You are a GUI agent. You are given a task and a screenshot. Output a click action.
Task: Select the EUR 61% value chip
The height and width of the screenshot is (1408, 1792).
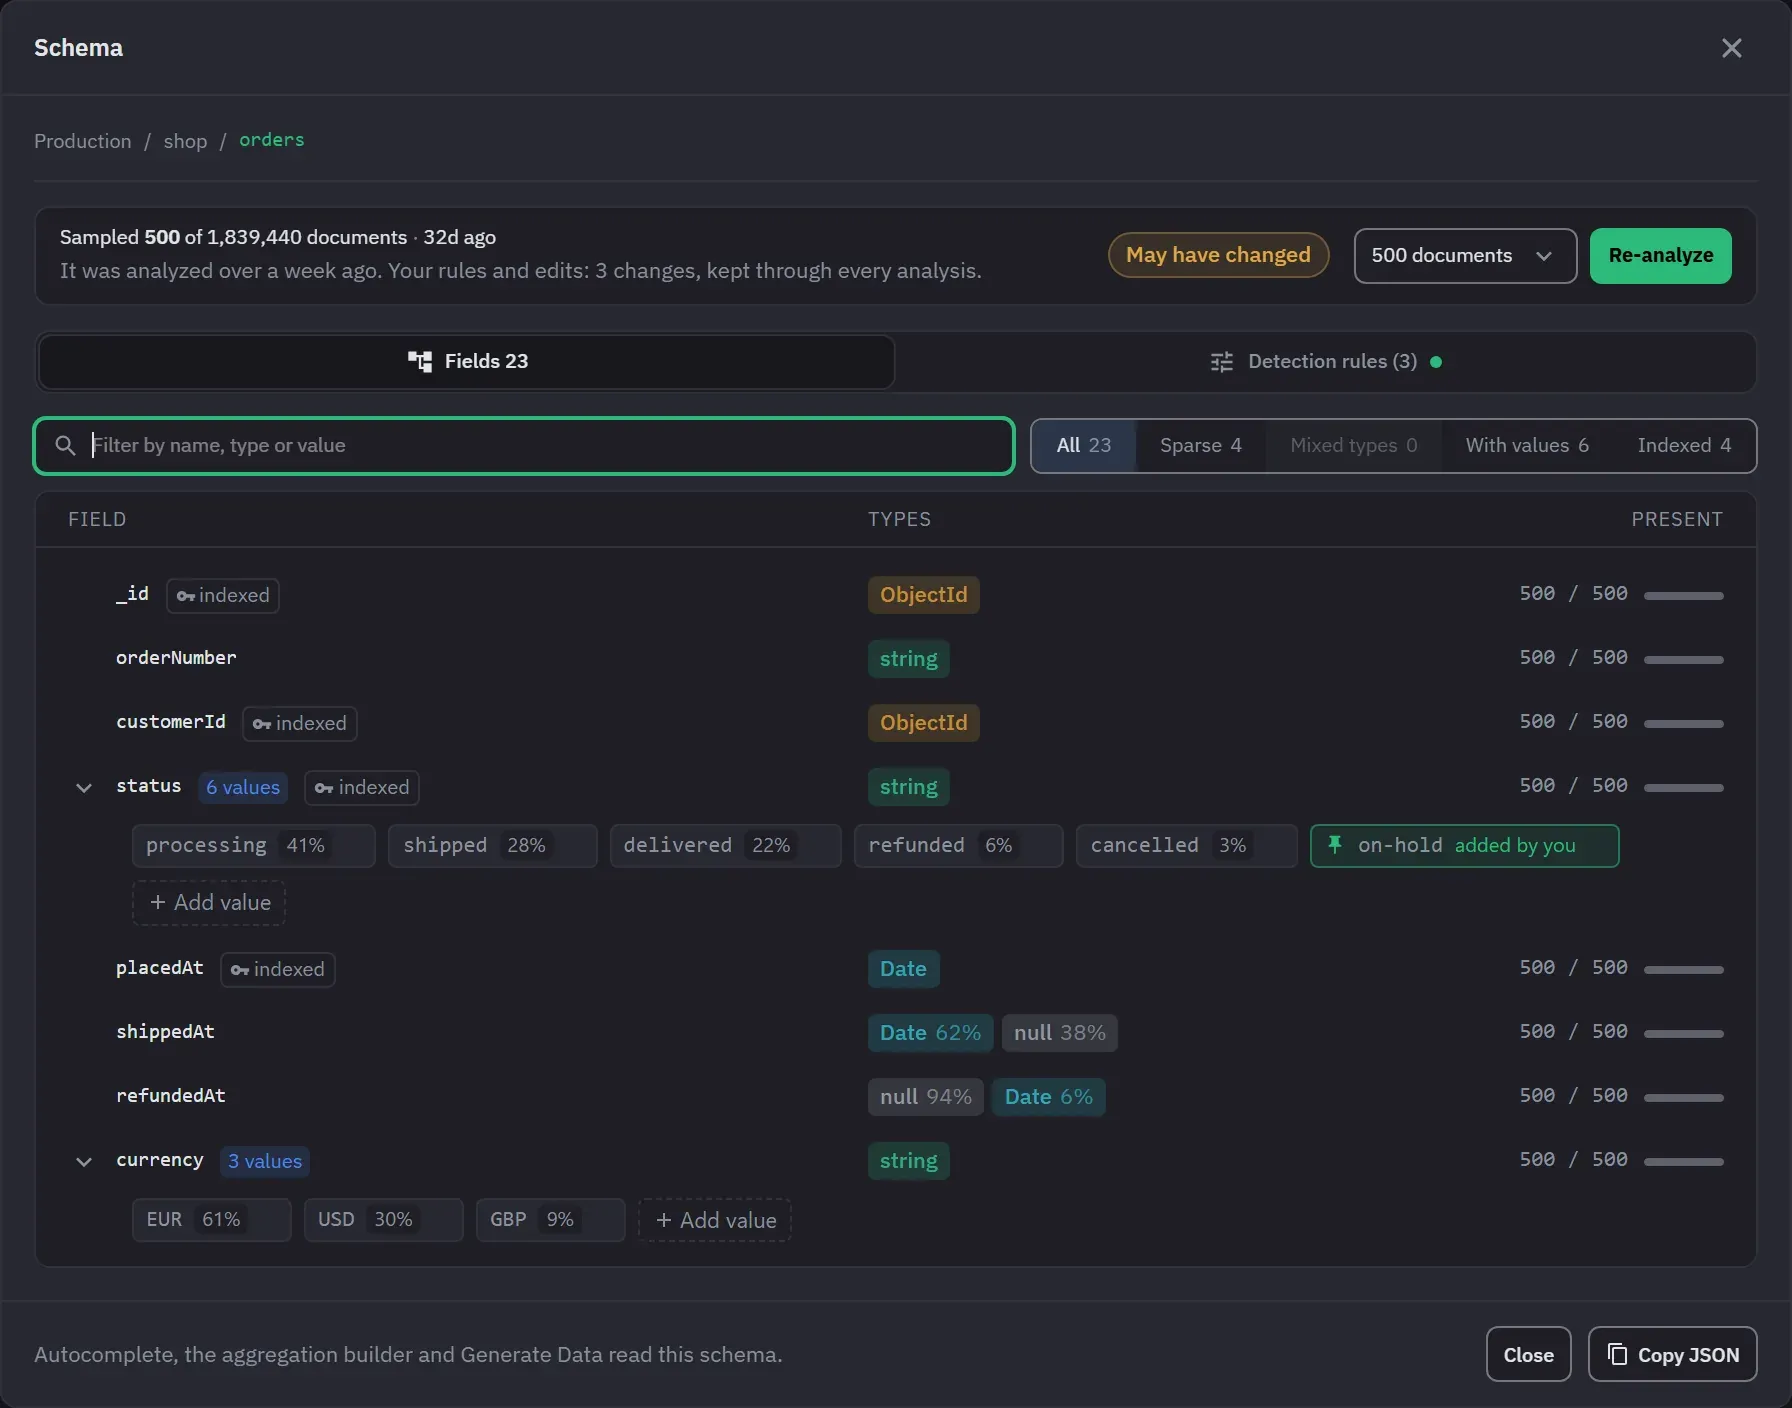211,1220
